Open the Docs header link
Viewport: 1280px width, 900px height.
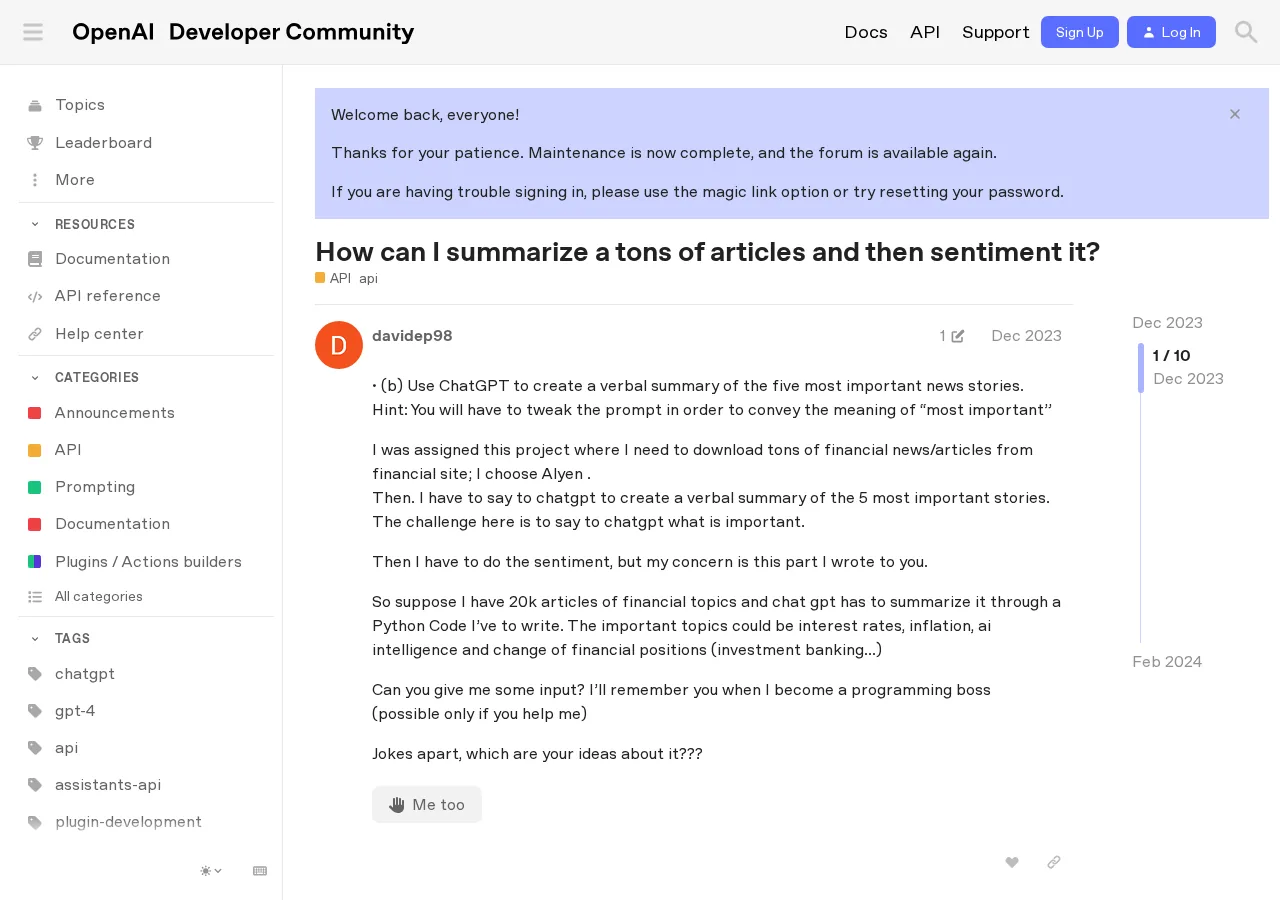tap(866, 32)
